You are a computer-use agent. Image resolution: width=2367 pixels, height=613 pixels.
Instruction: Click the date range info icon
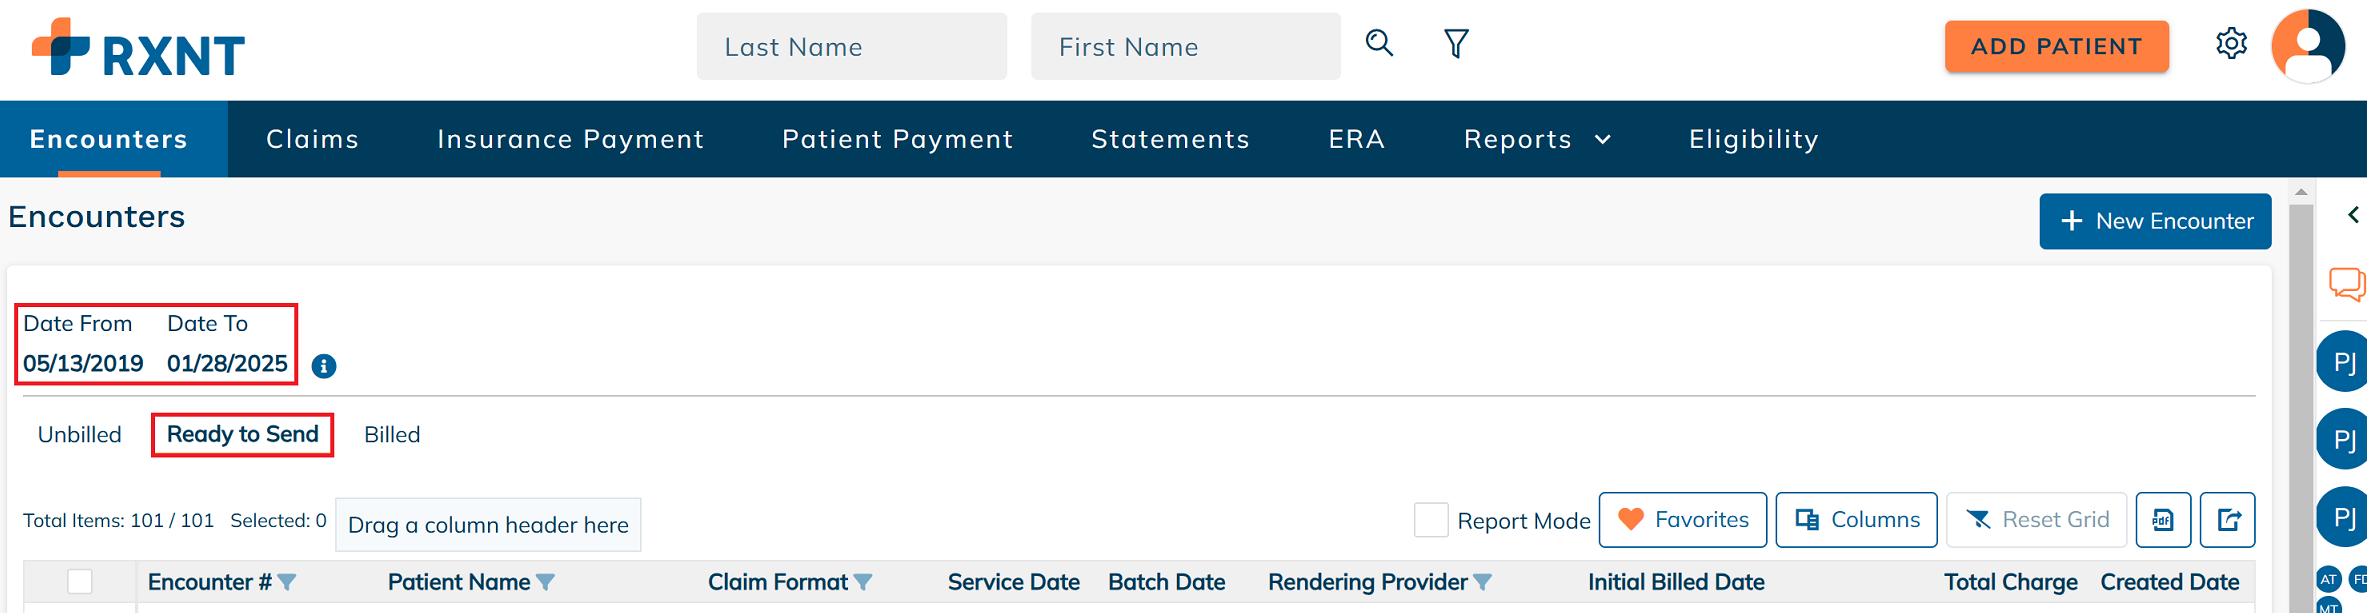point(323,366)
